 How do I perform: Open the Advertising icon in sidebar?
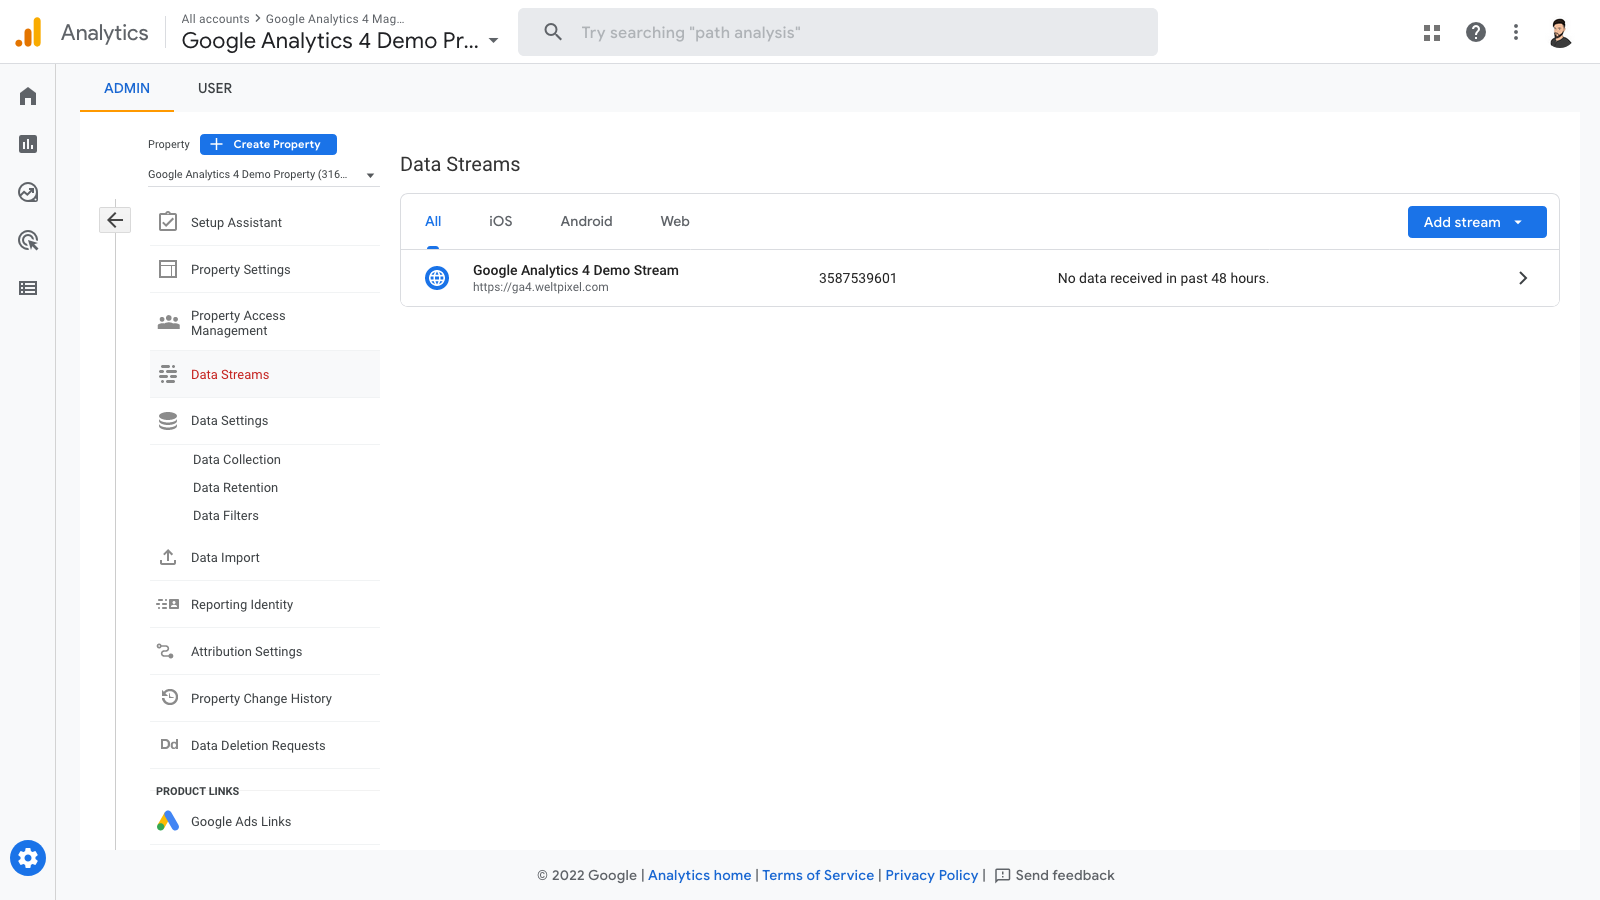28,240
